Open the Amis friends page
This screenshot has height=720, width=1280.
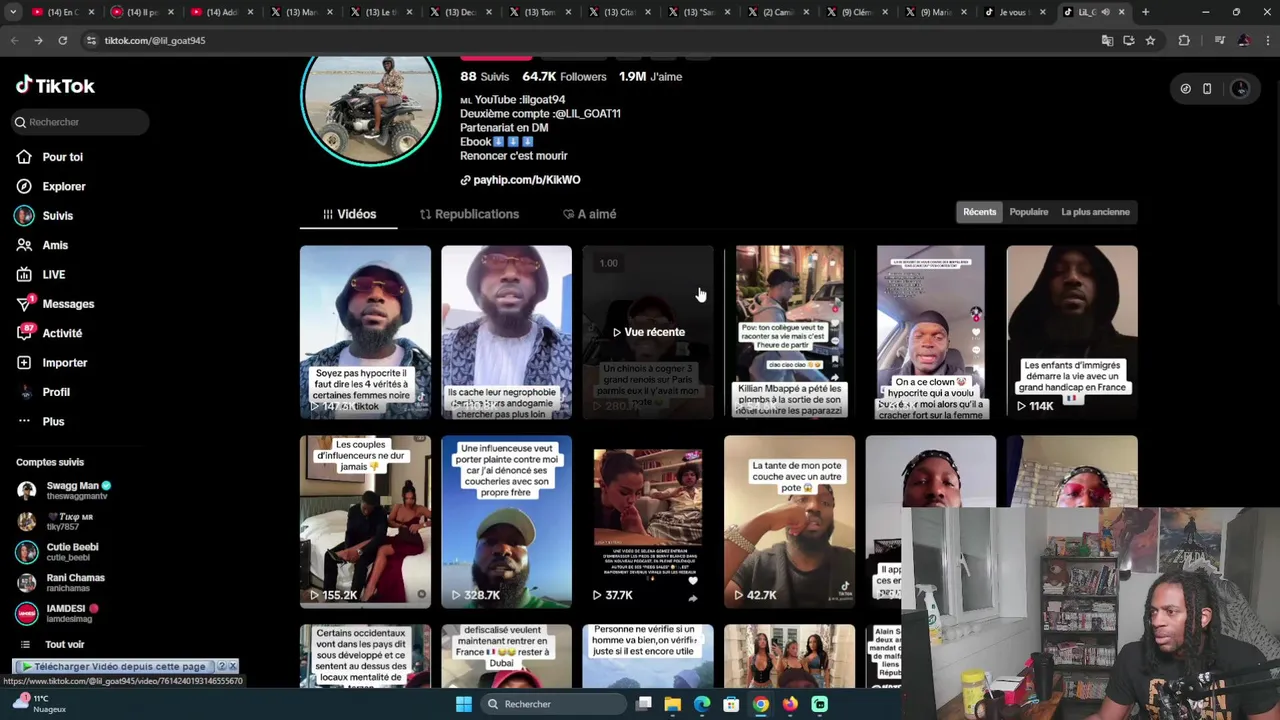(x=55, y=245)
